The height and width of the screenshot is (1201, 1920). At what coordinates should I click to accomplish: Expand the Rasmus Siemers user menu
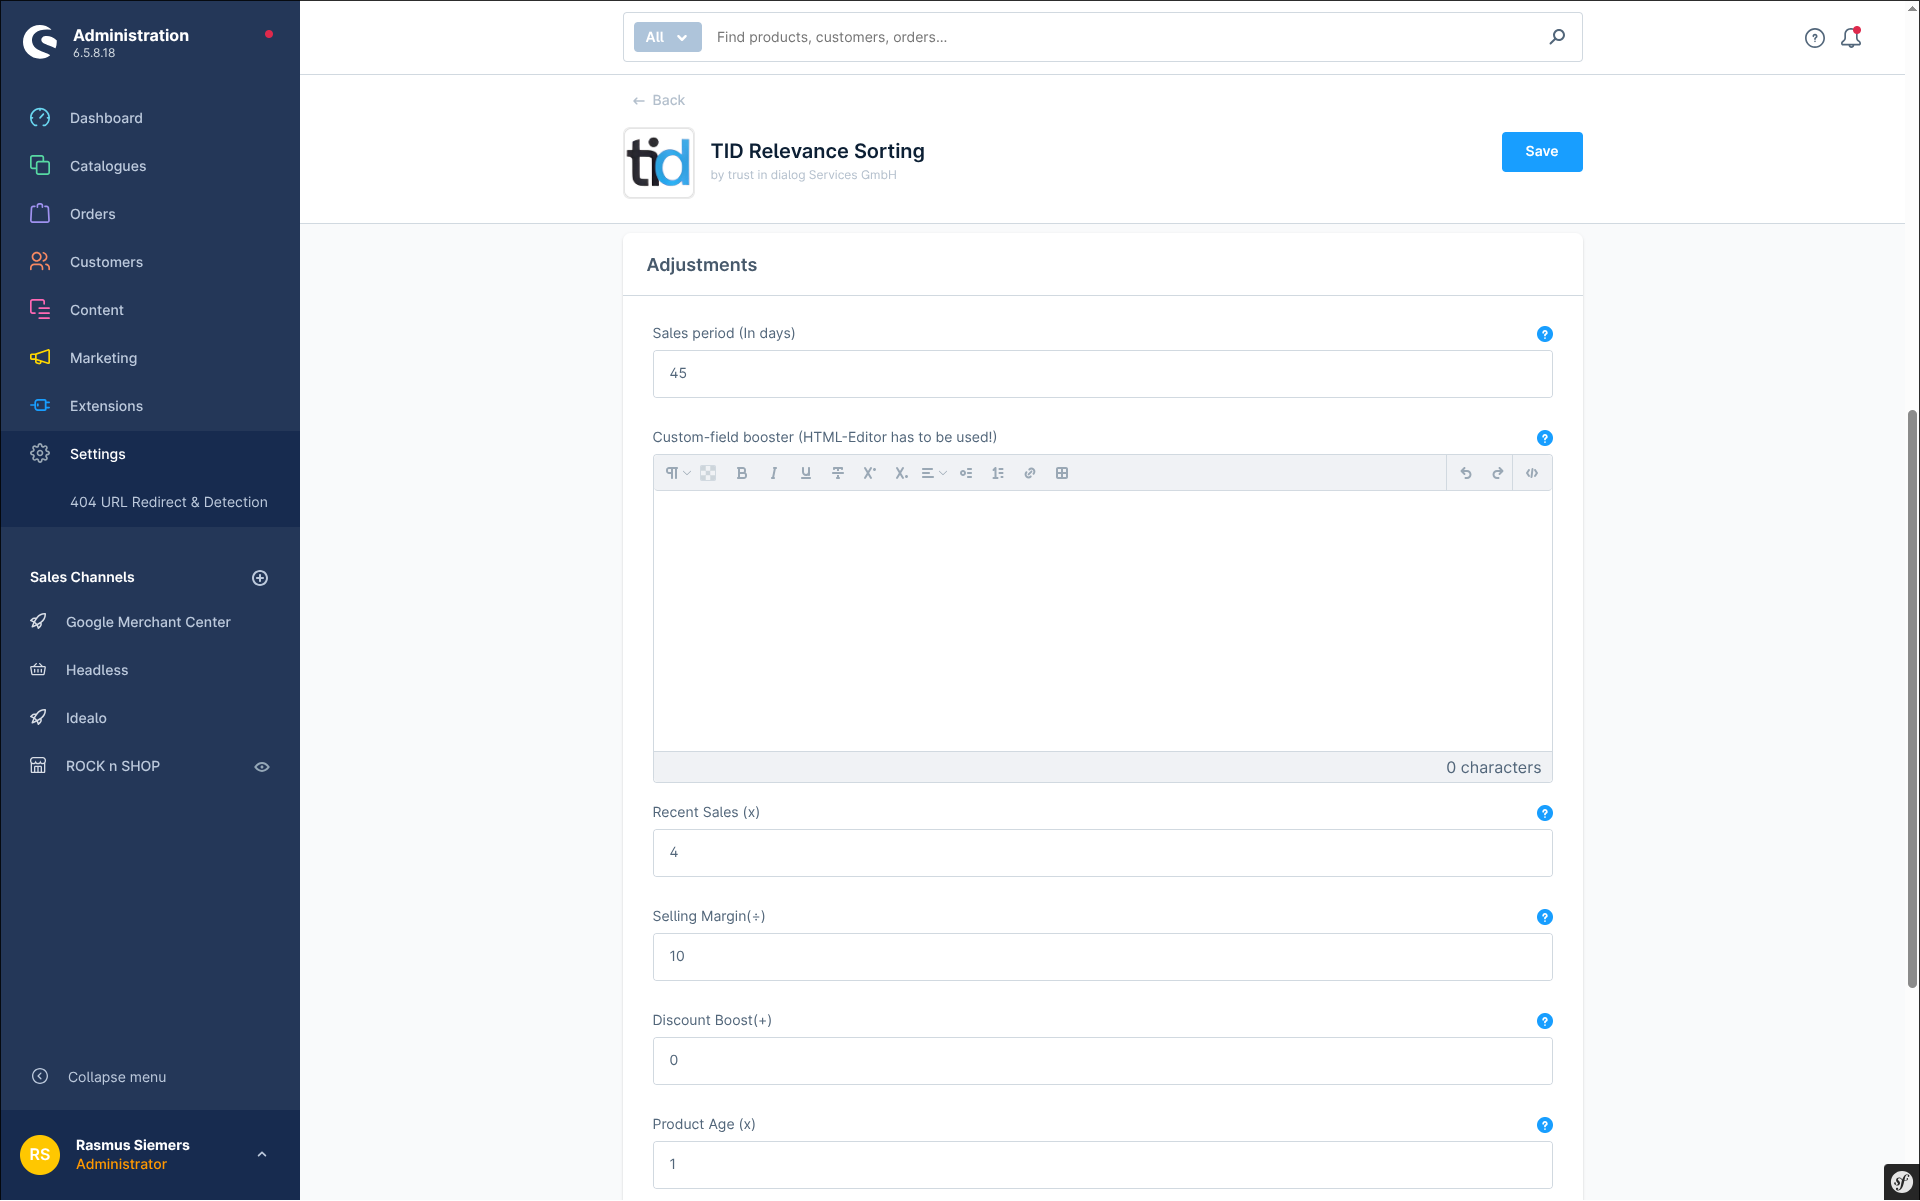[x=262, y=1154]
